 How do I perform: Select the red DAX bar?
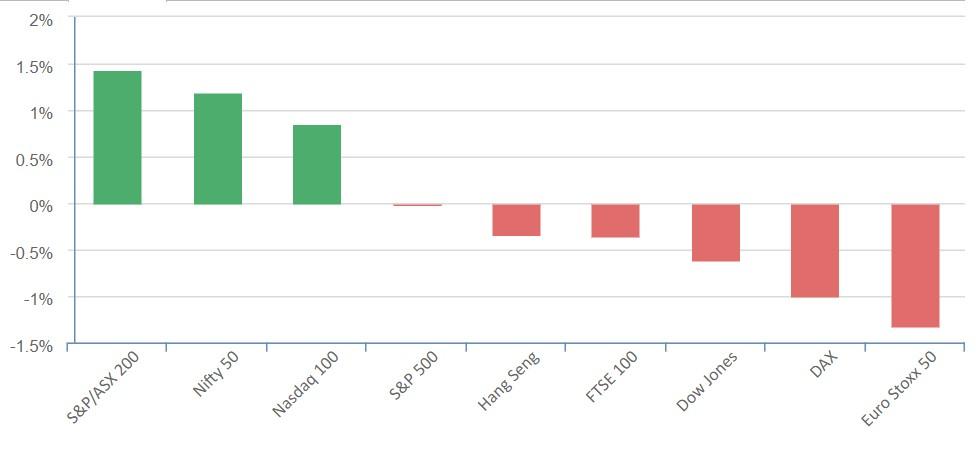[814, 251]
